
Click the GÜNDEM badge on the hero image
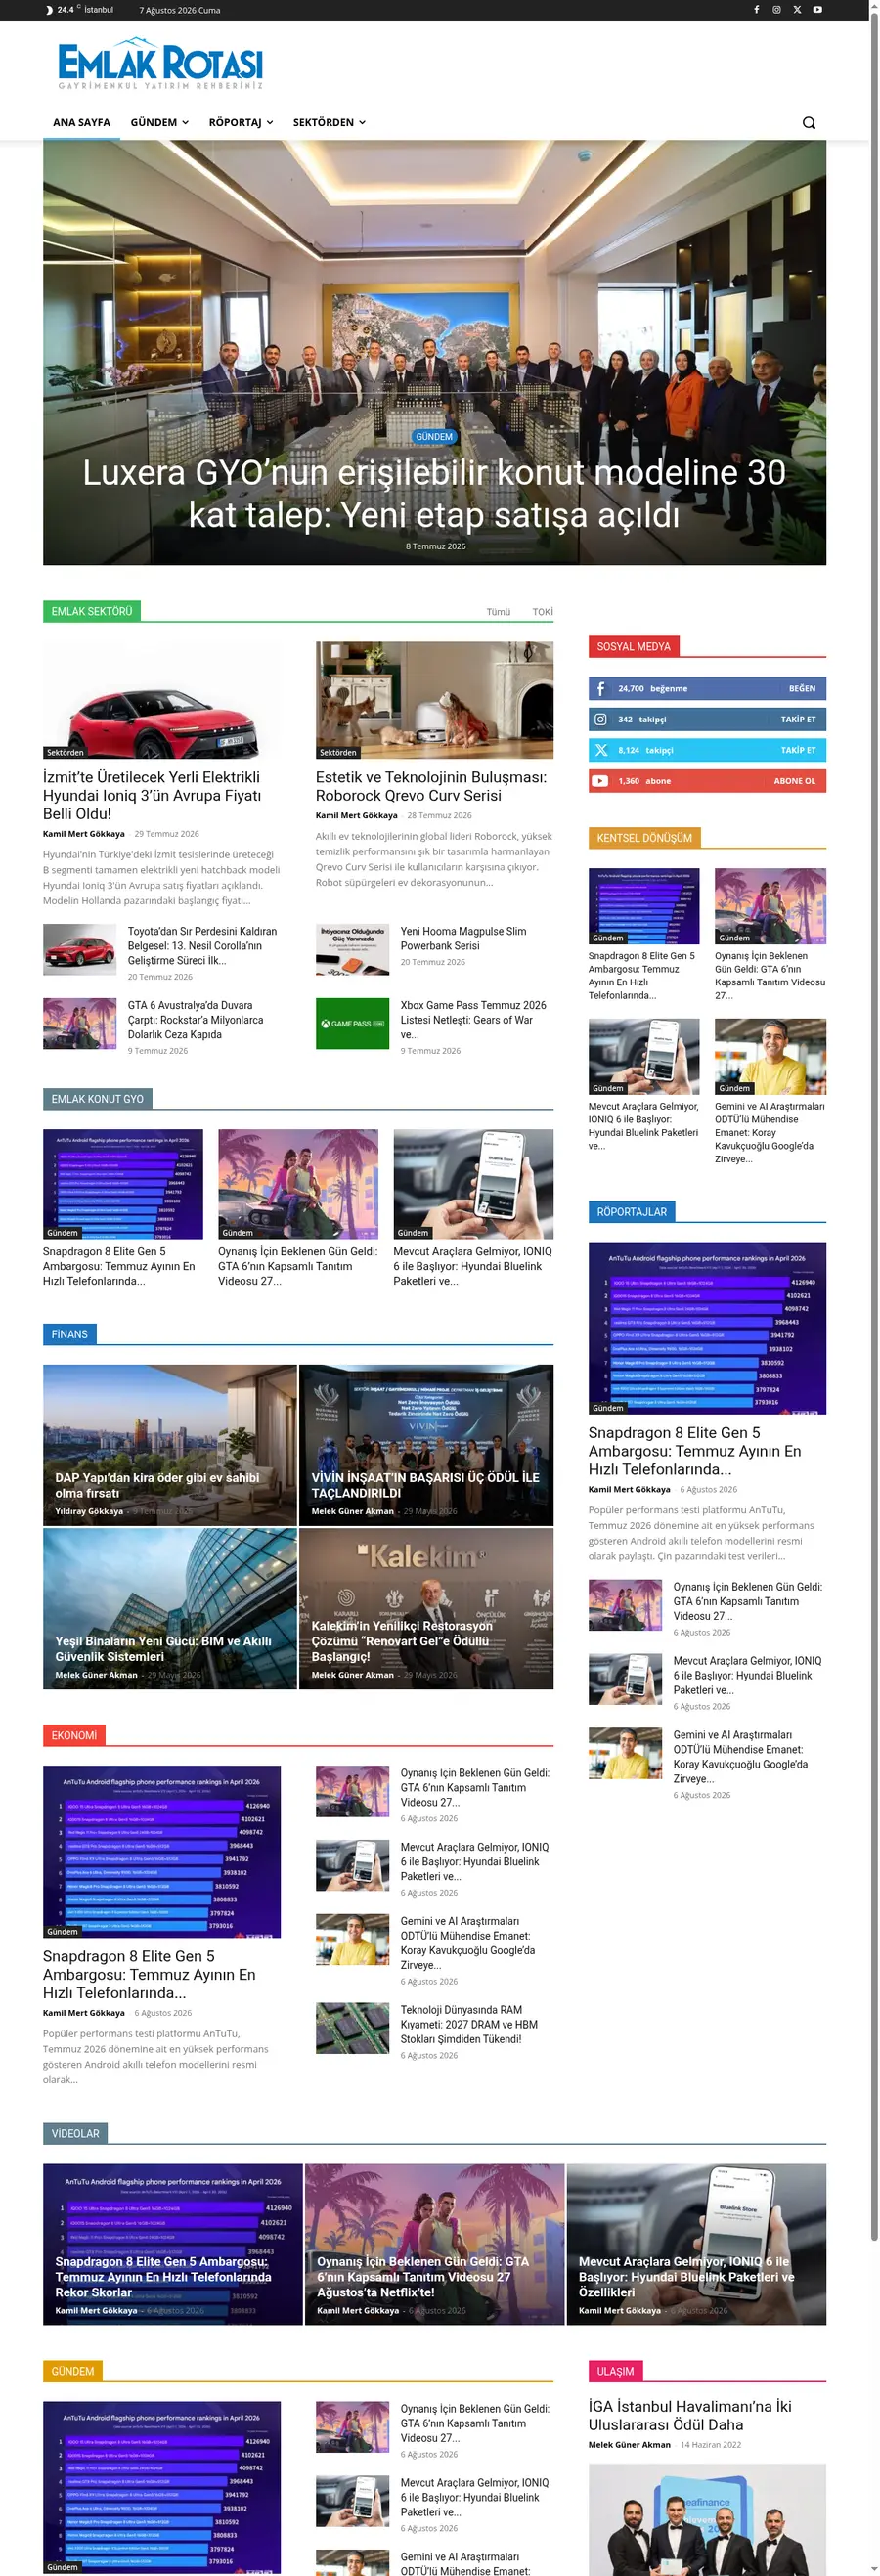tap(434, 437)
